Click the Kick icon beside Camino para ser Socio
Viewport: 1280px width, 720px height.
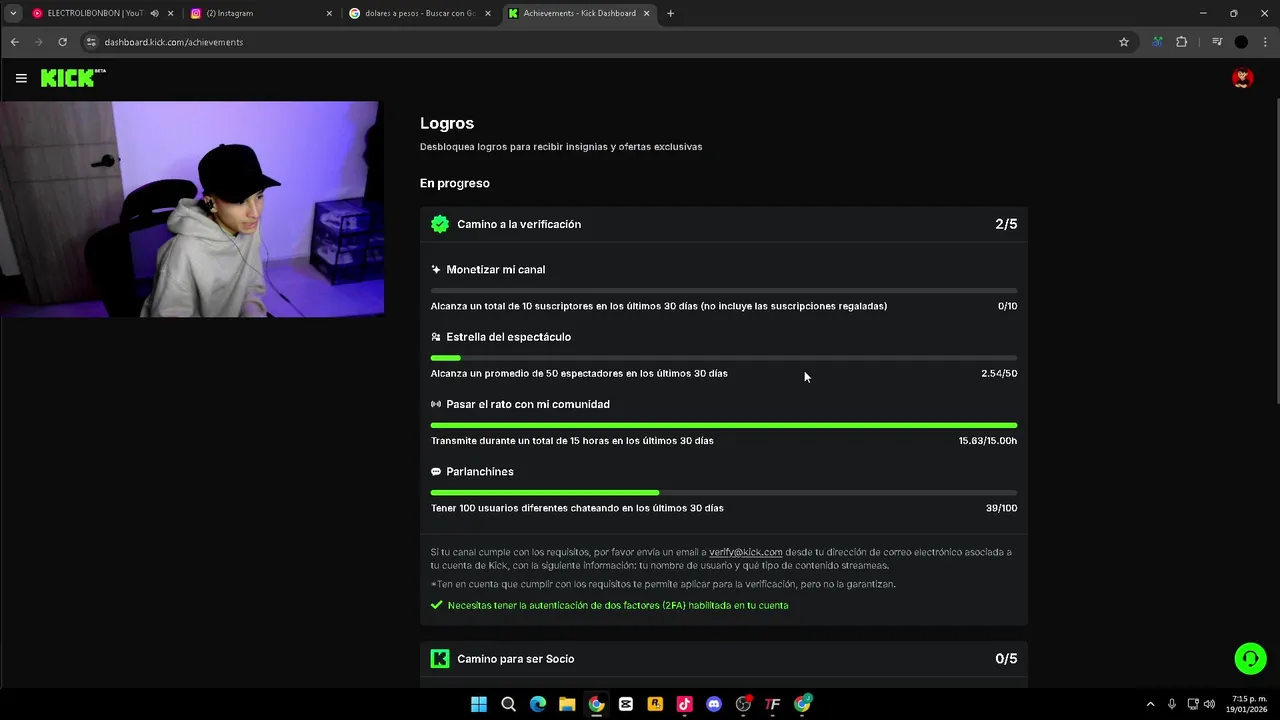coord(440,658)
